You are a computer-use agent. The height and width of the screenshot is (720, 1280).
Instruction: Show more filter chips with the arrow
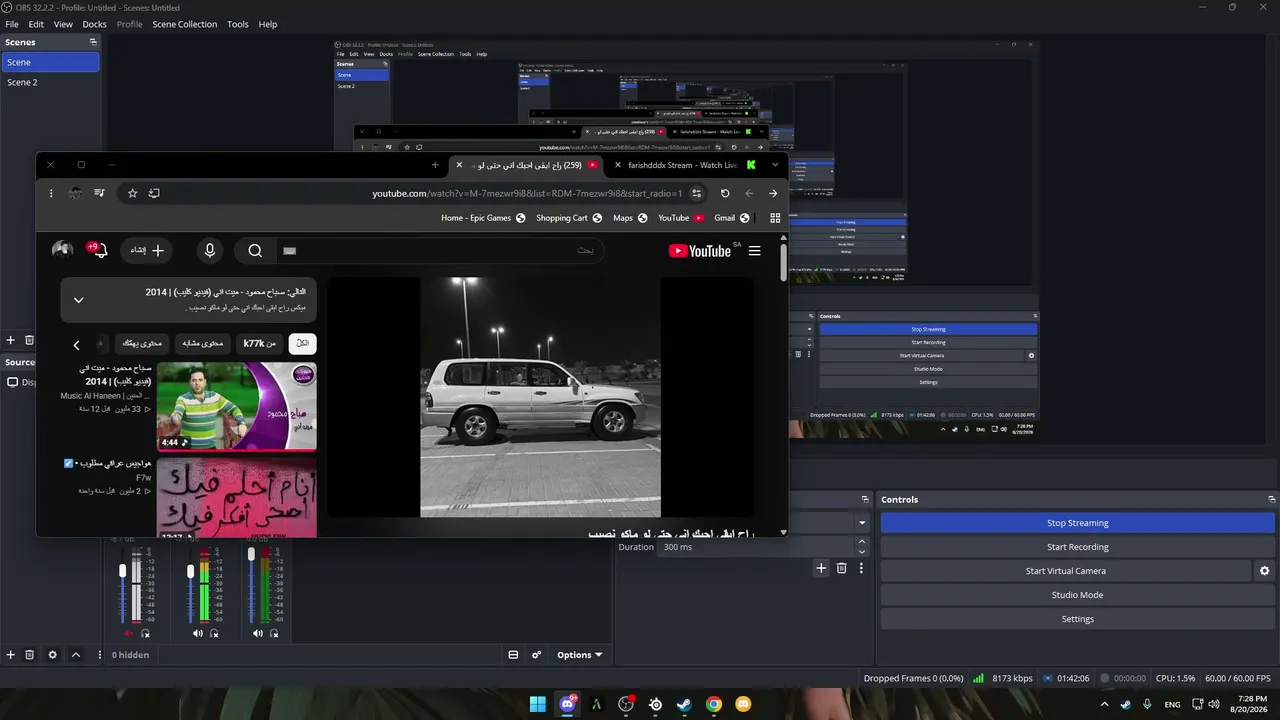tap(76, 345)
